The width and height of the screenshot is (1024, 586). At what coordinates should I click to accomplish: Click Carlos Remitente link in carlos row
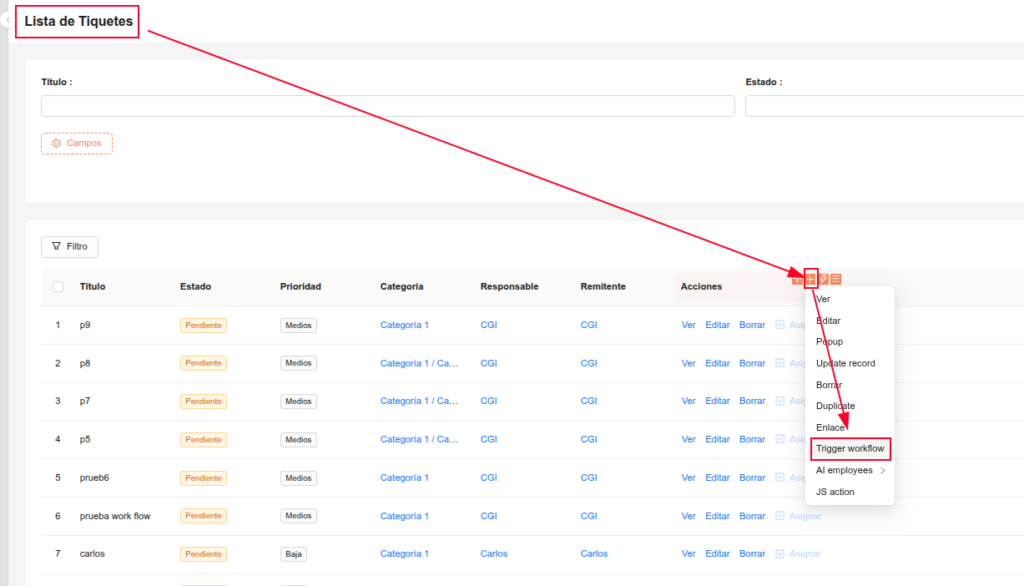[x=594, y=554]
